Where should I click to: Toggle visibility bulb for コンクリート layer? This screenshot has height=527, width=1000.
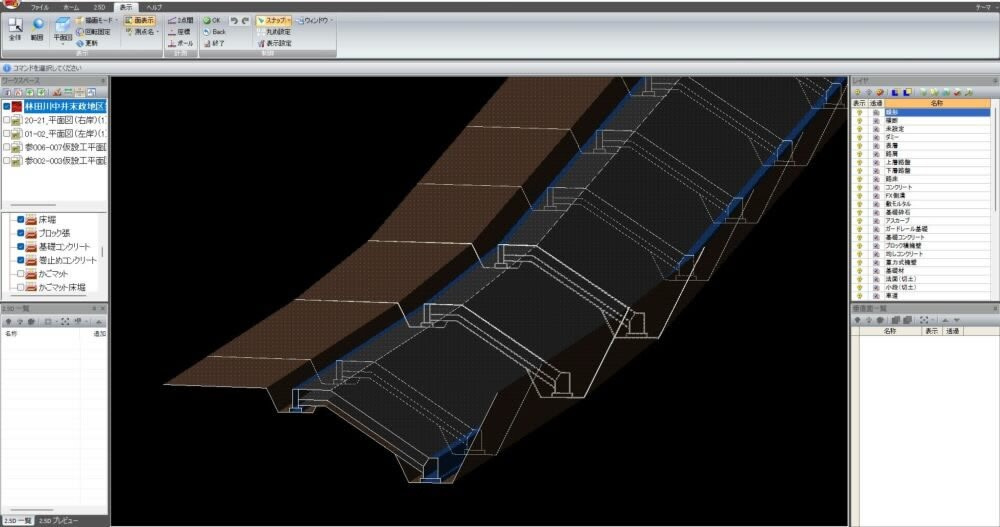coord(859,187)
